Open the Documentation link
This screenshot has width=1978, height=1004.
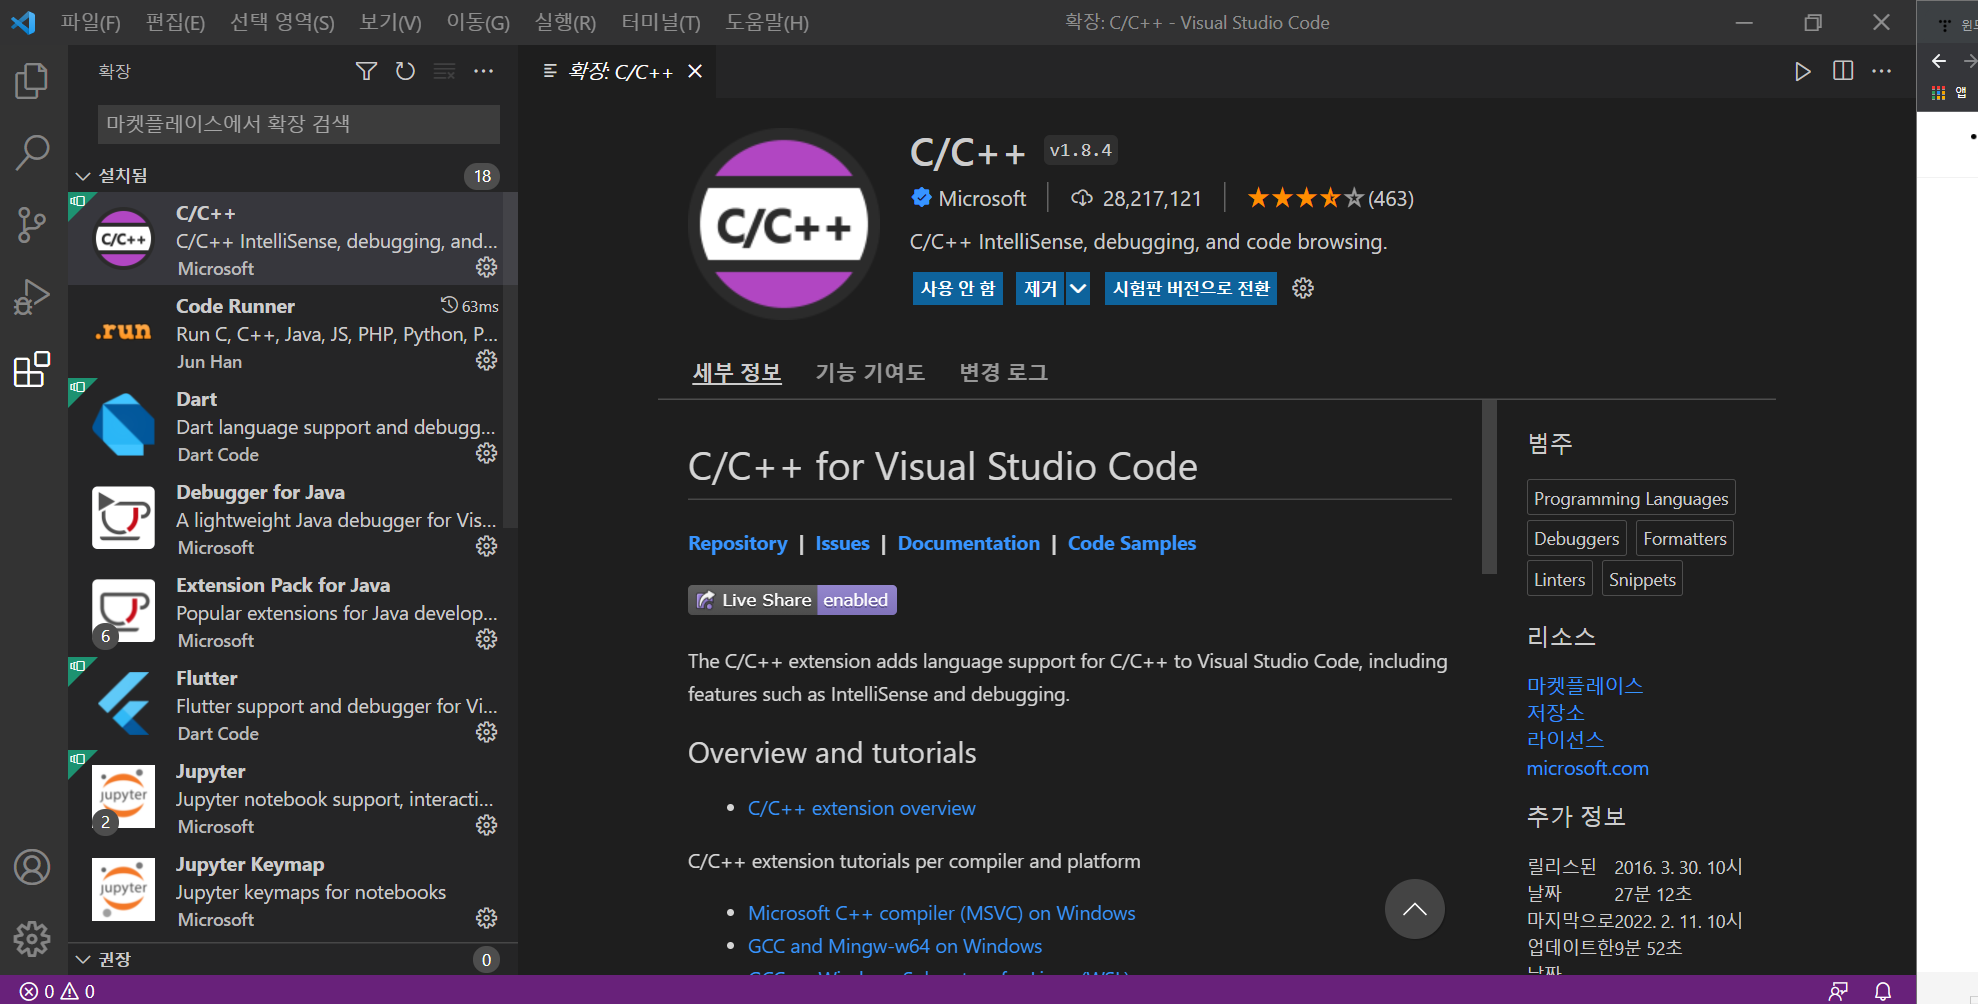pos(968,543)
